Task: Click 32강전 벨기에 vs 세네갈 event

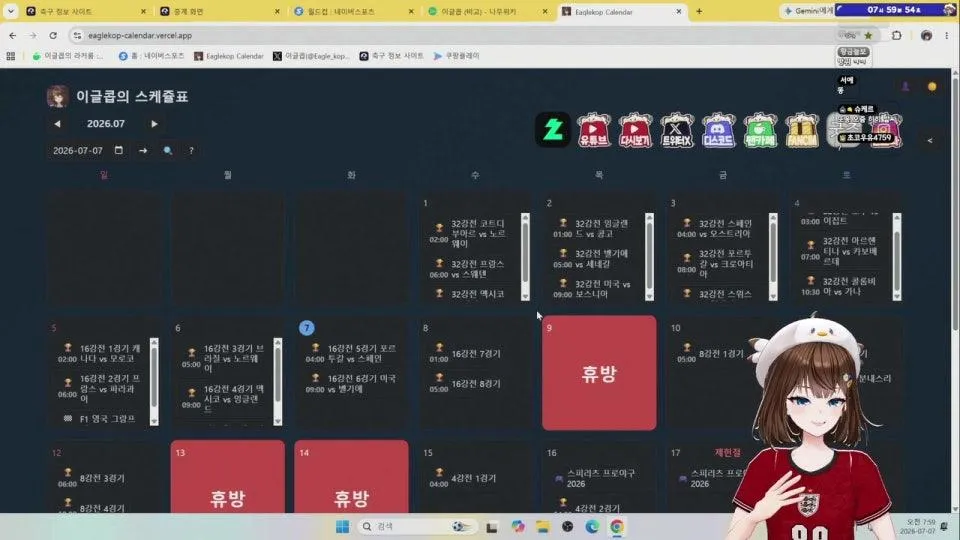Action: [593, 258]
